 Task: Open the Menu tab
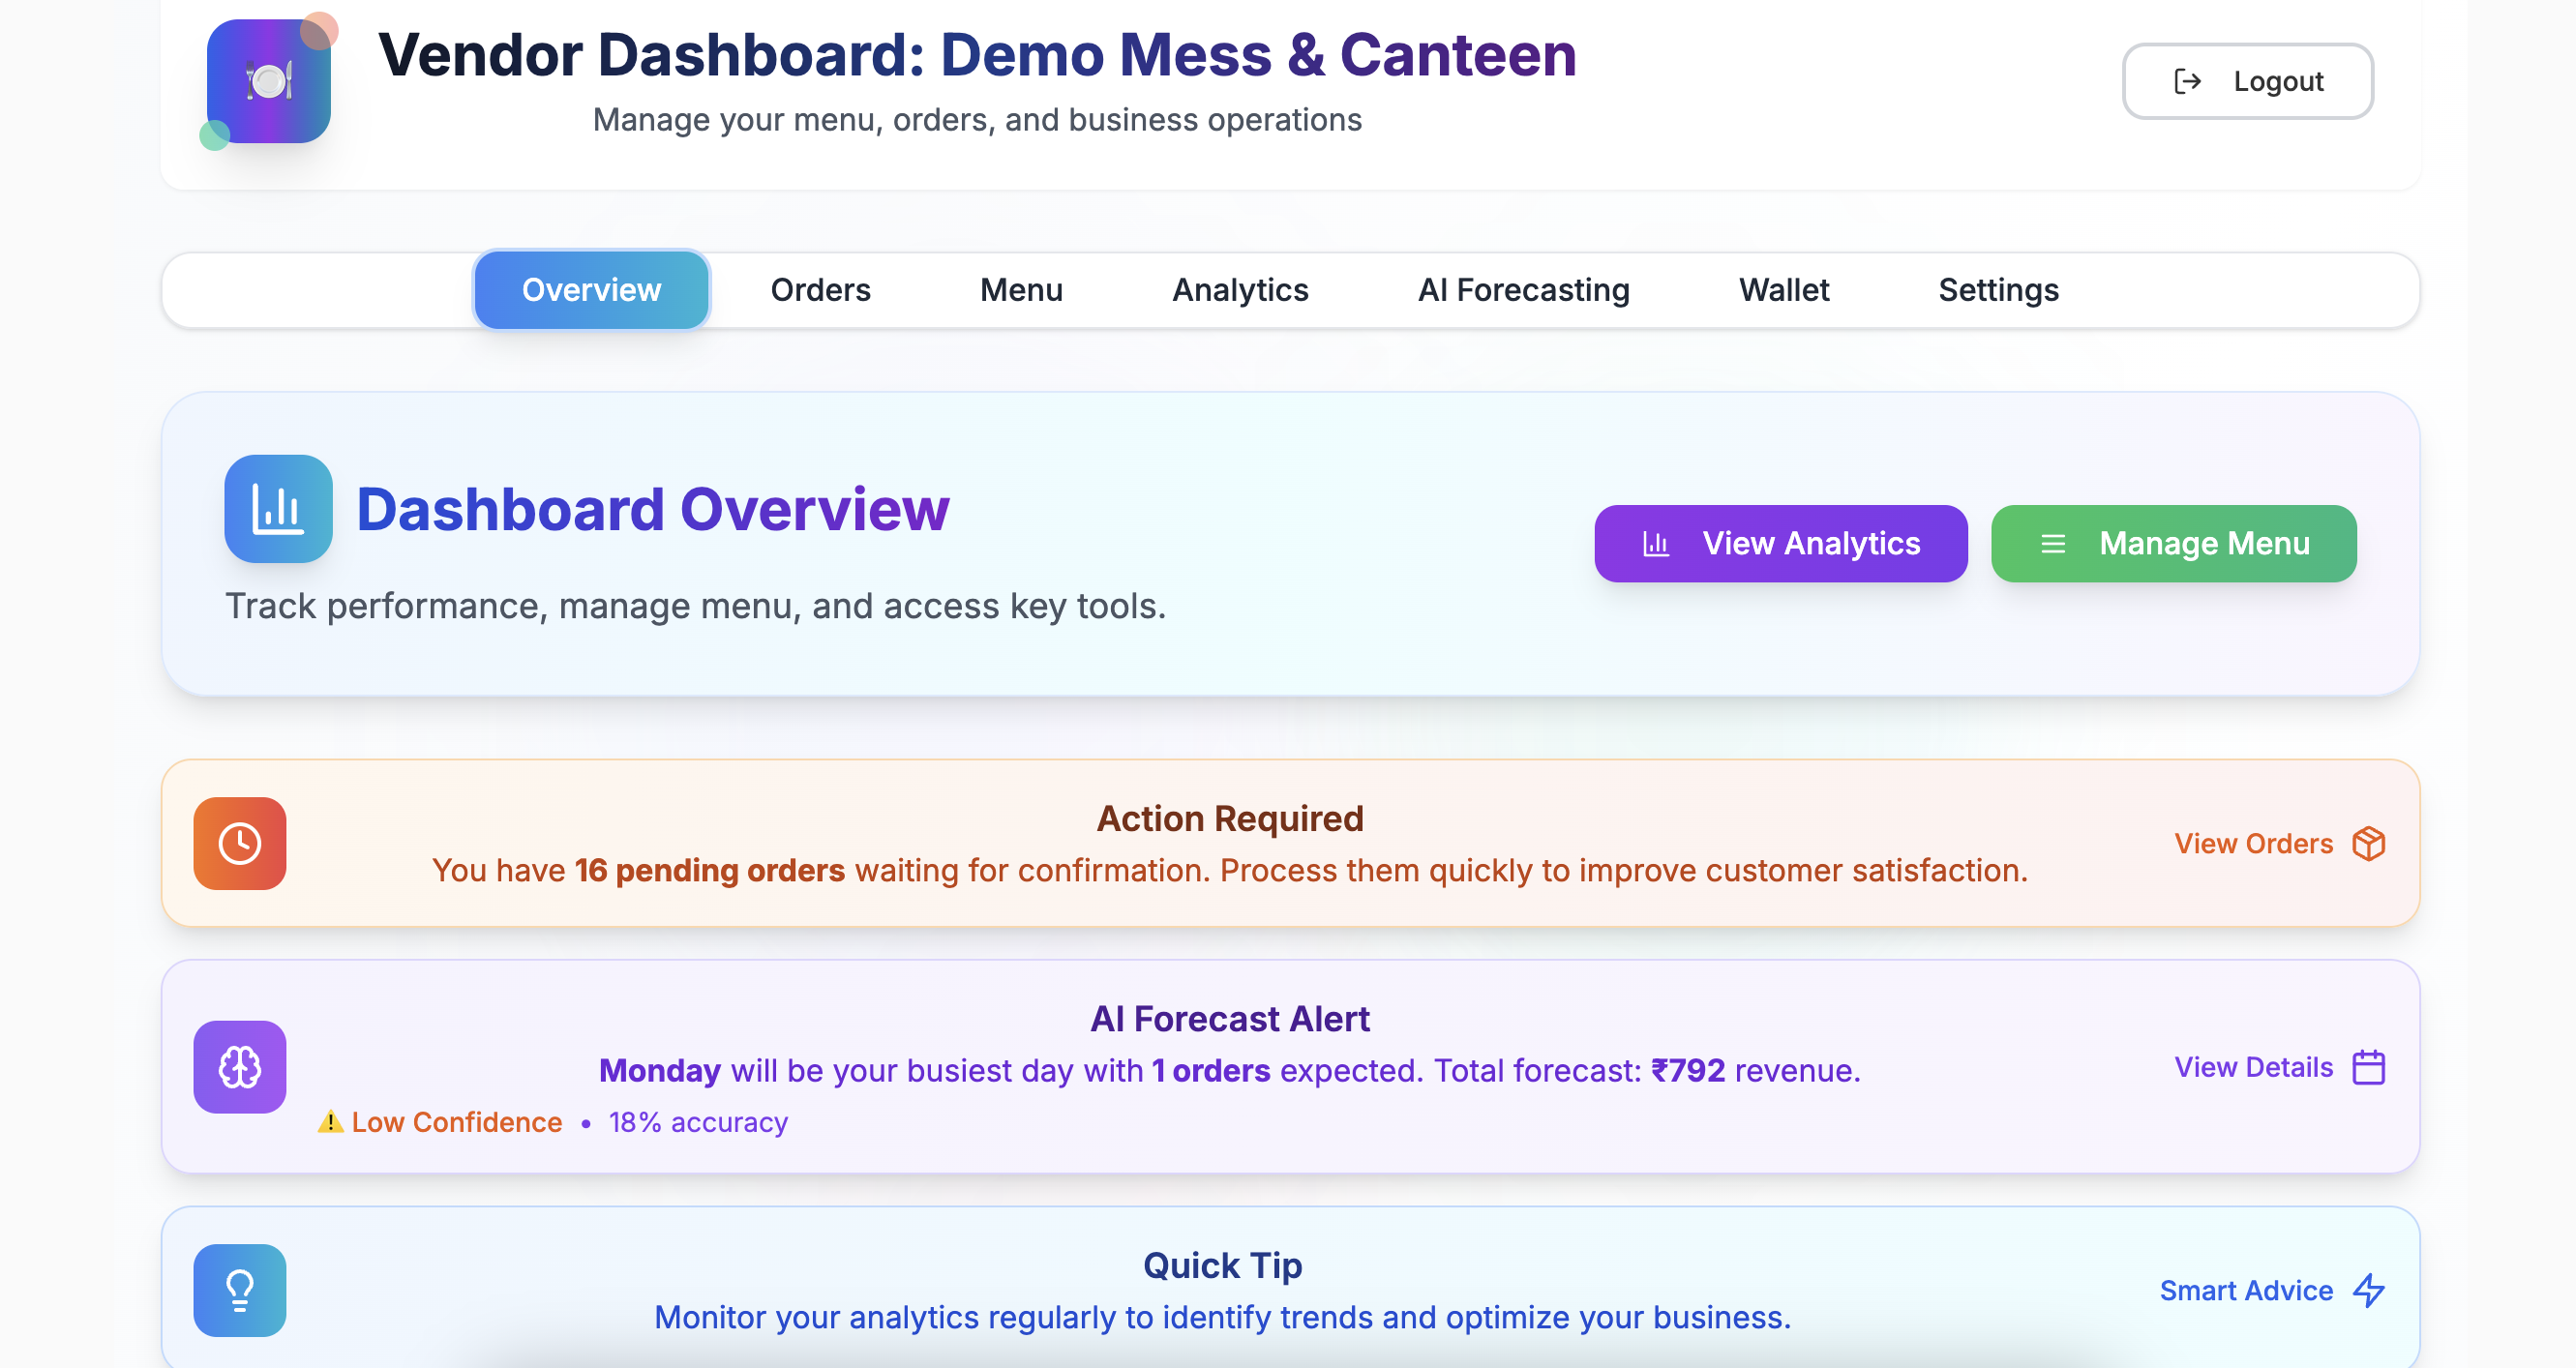pos(1021,290)
